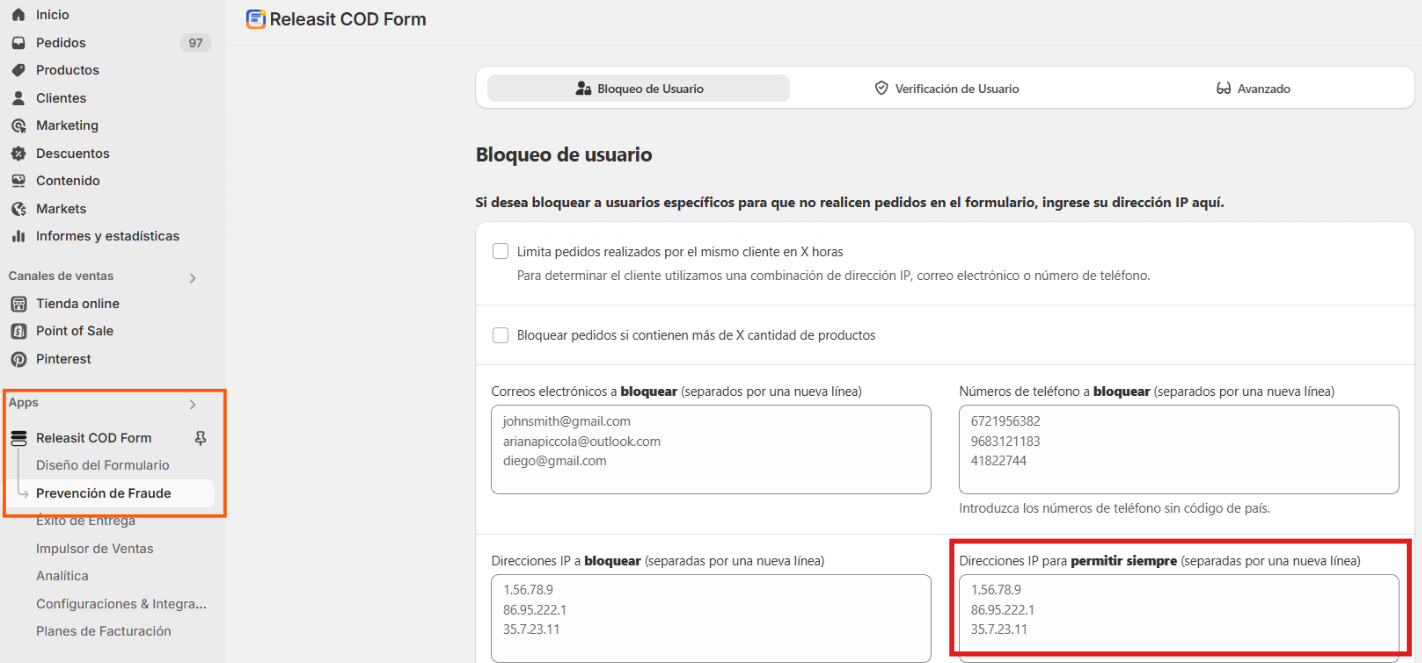Open Configuraciones & Integraciones submenu

point(121,604)
